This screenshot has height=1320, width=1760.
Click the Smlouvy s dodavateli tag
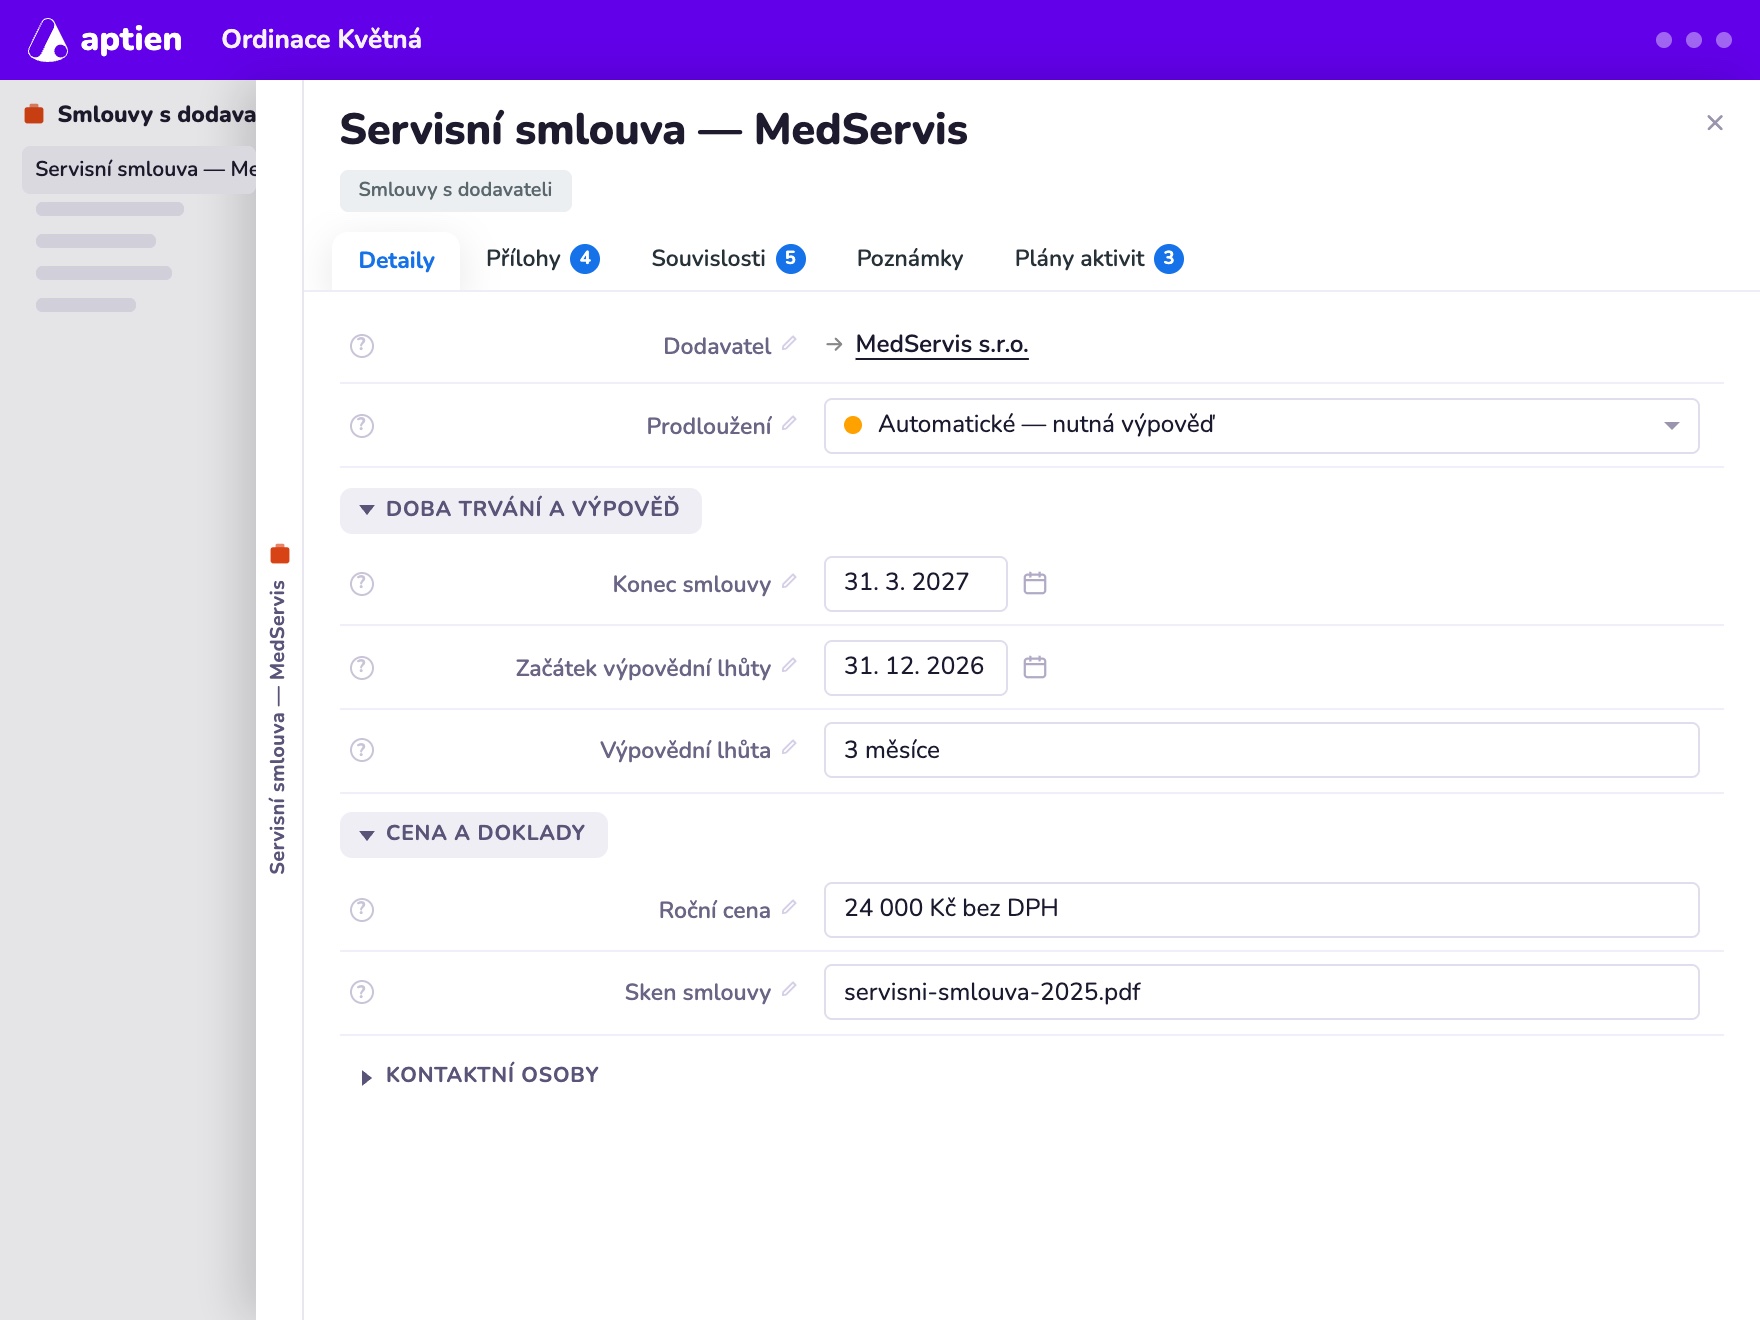click(455, 190)
